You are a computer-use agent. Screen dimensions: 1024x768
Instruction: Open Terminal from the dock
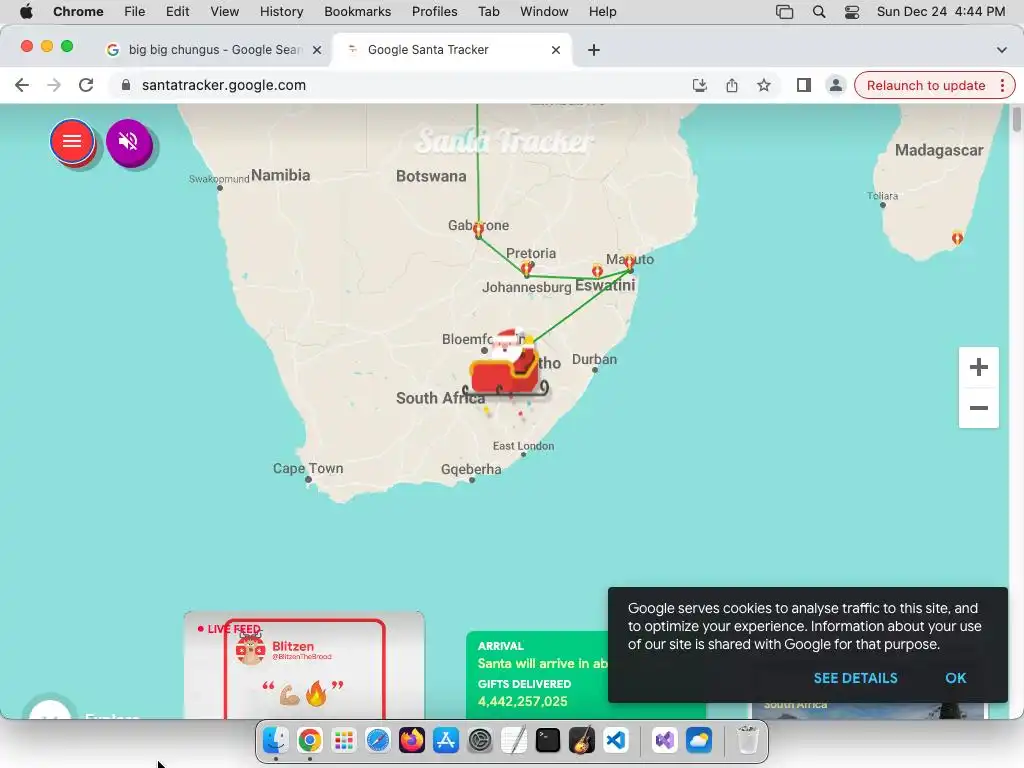pyautogui.click(x=547, y=740)
